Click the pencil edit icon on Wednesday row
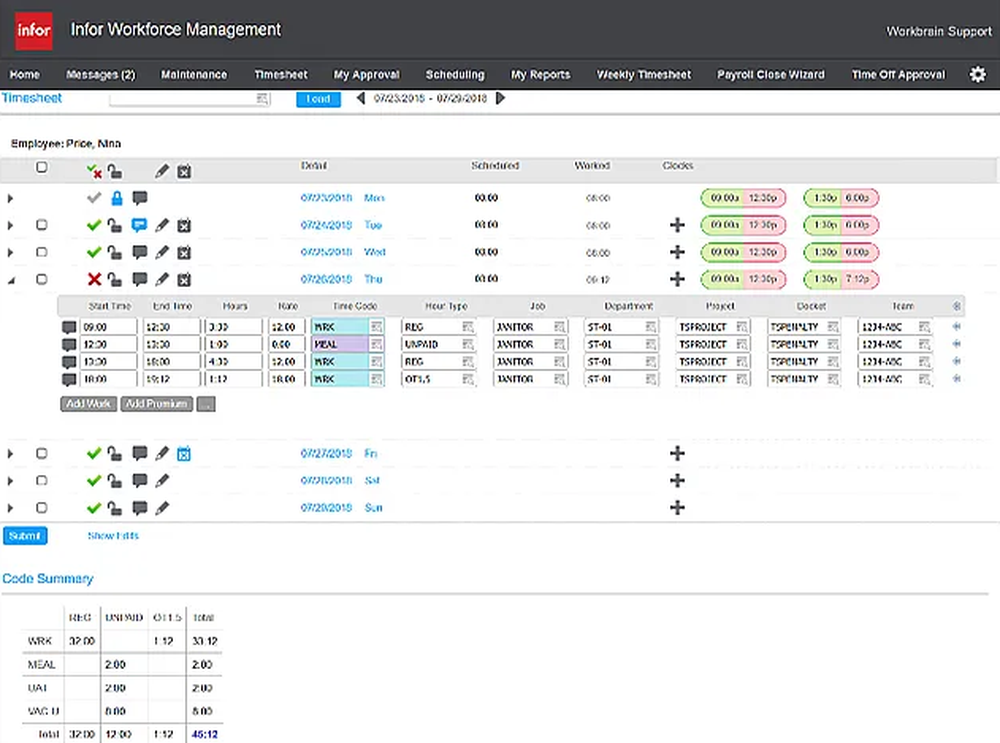This screenshot has height=743, width=1000. point(162,252)
